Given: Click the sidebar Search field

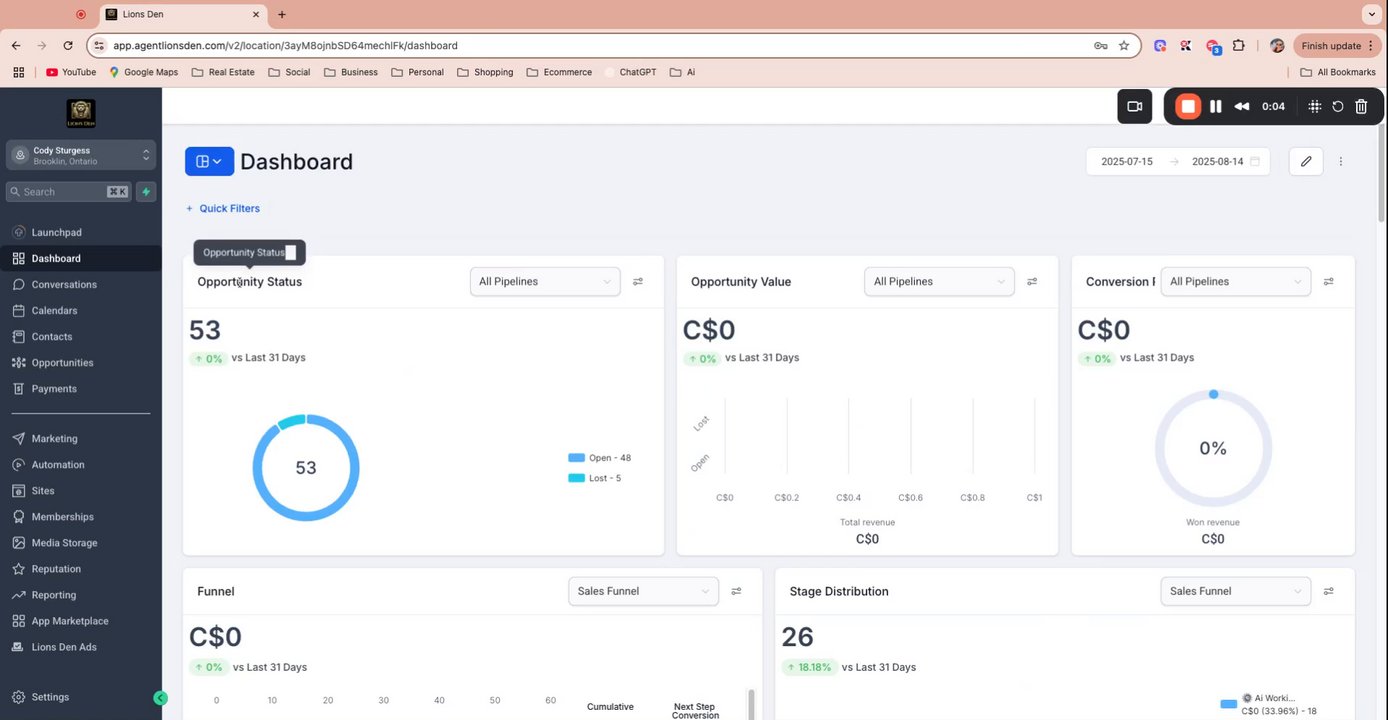Looking at the screenshot, I should [68, 192].
